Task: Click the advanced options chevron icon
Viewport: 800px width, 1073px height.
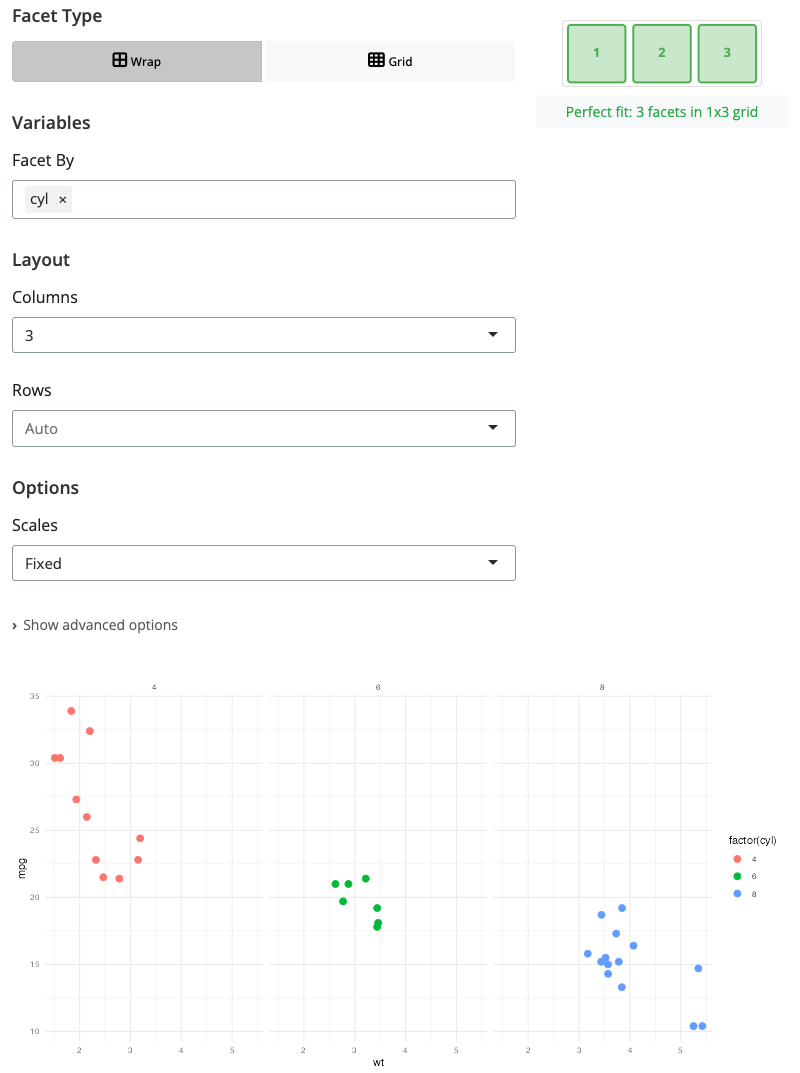Action: click(15, 626)
